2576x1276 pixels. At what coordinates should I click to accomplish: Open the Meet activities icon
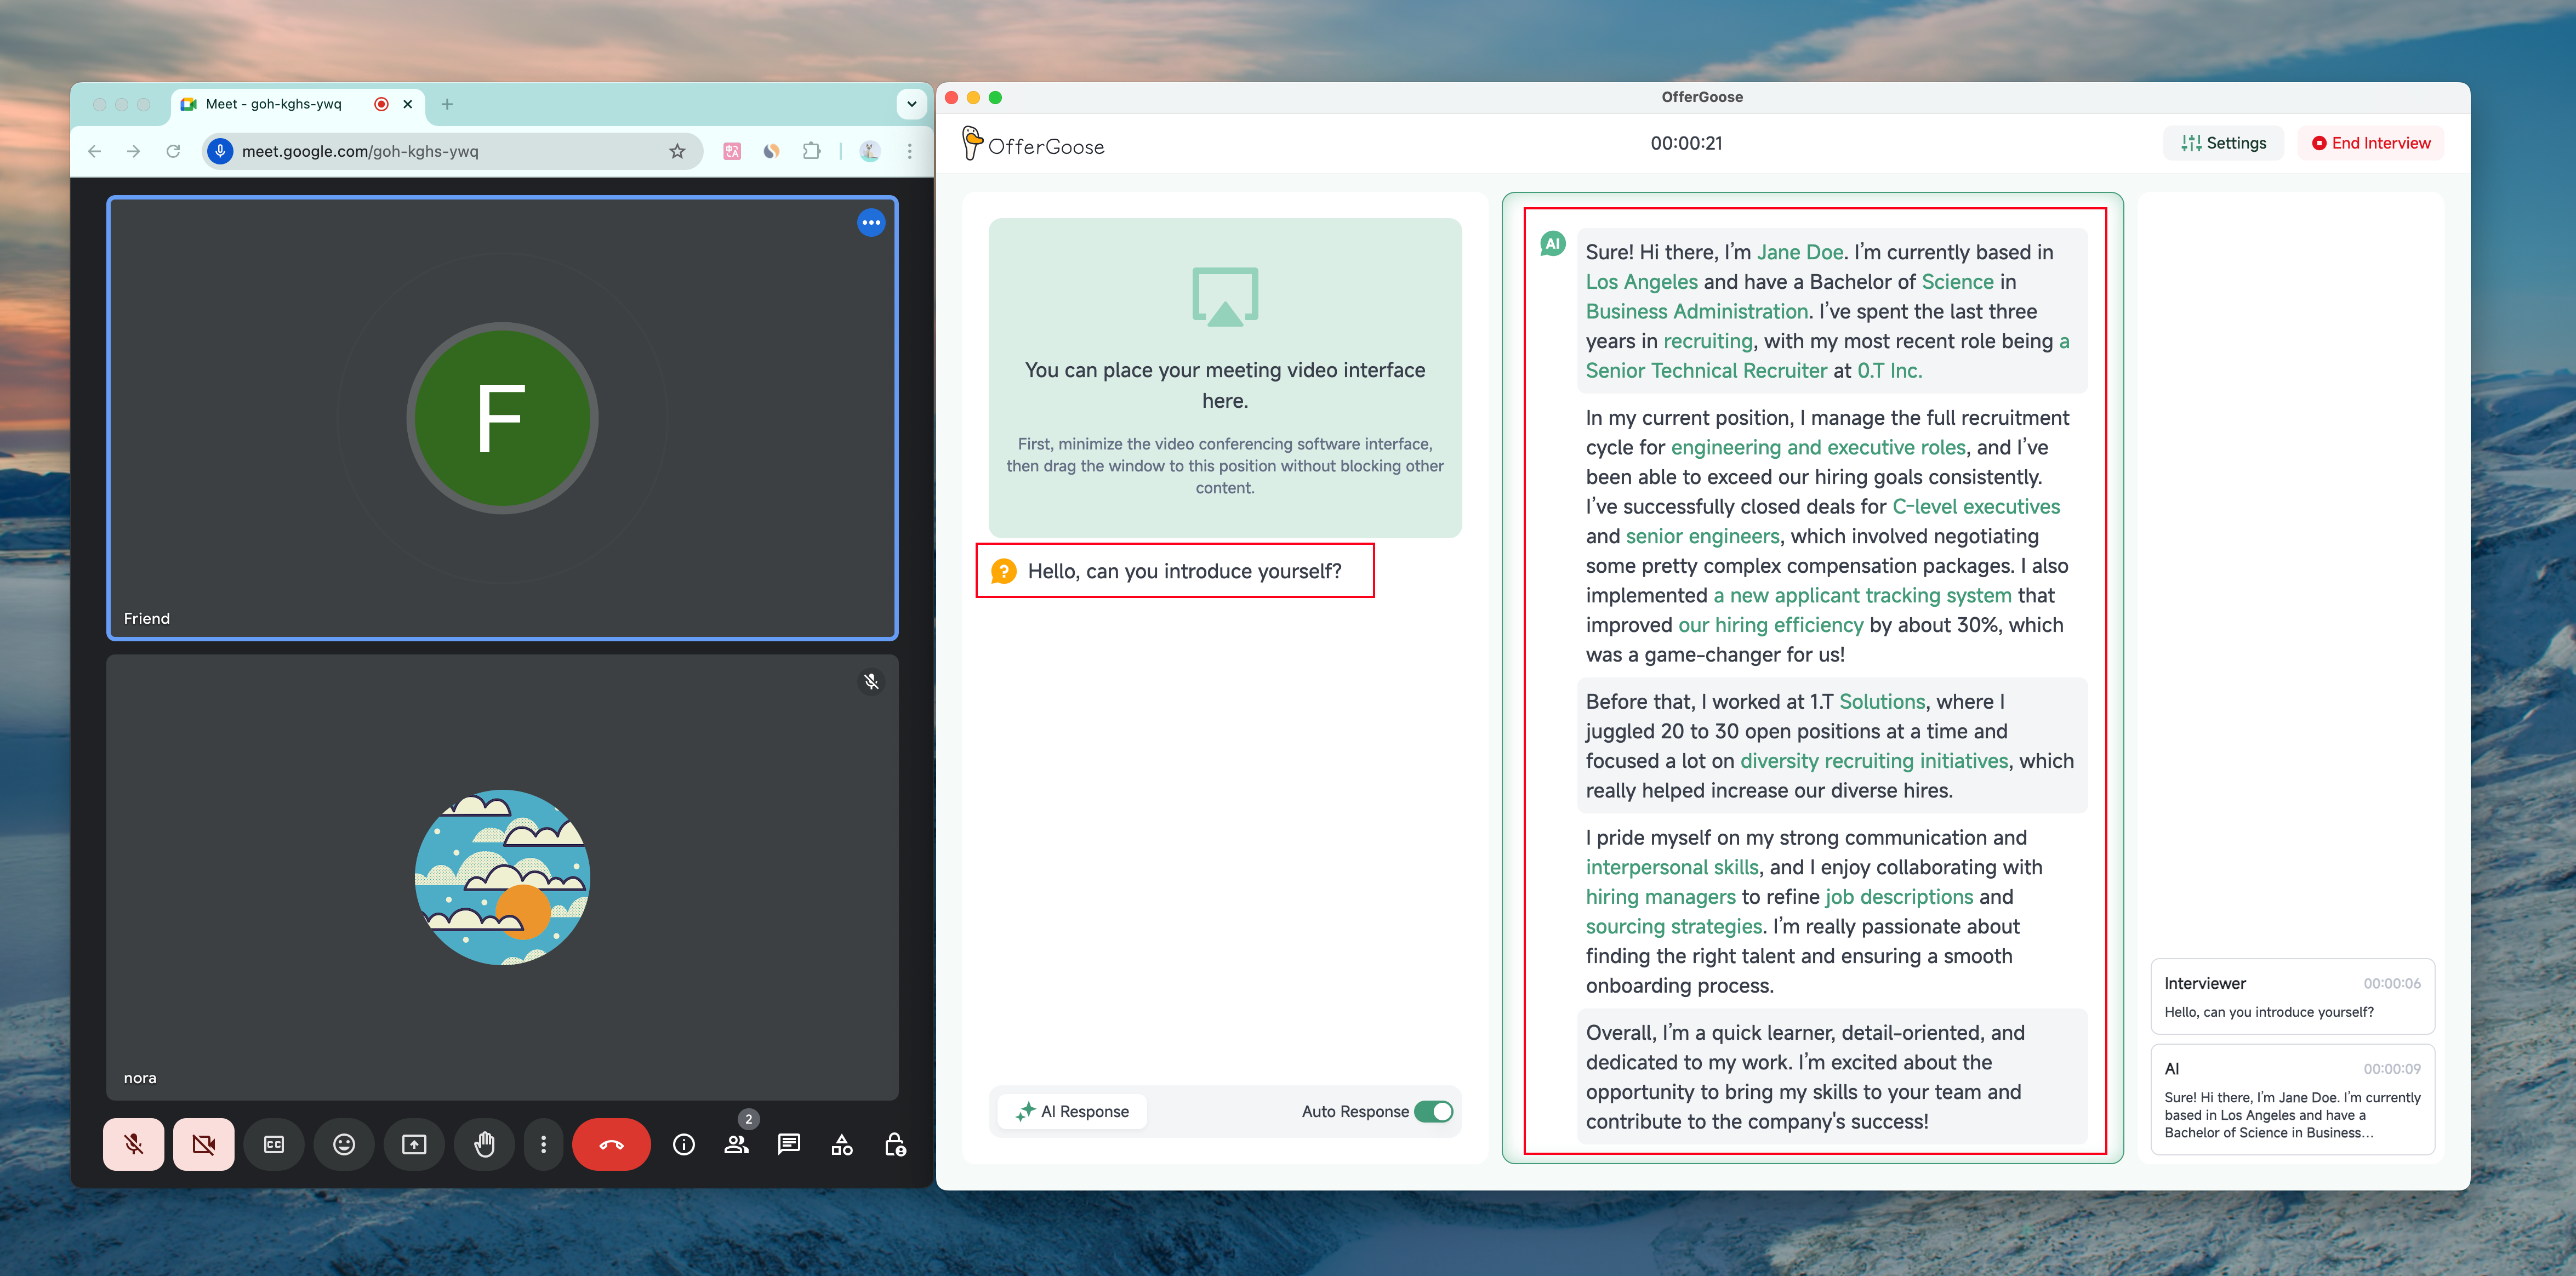842,1144
